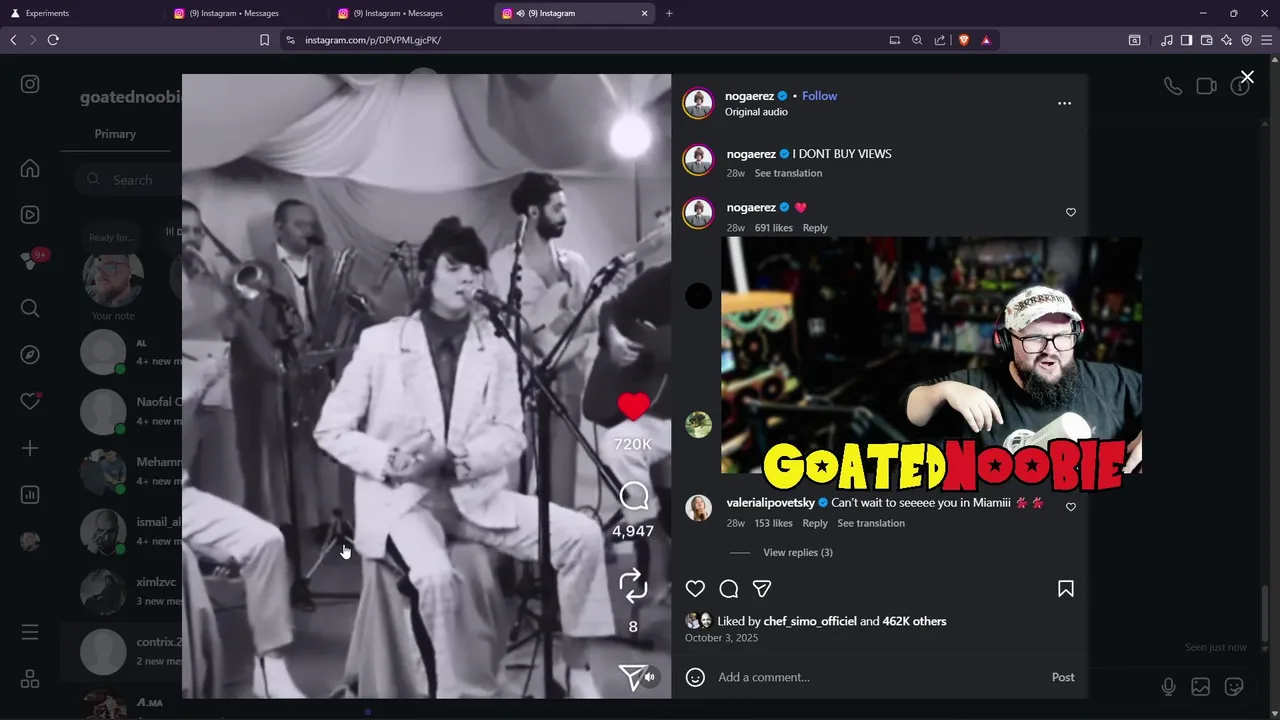Open Reels from Instagram sidebar

30,215
